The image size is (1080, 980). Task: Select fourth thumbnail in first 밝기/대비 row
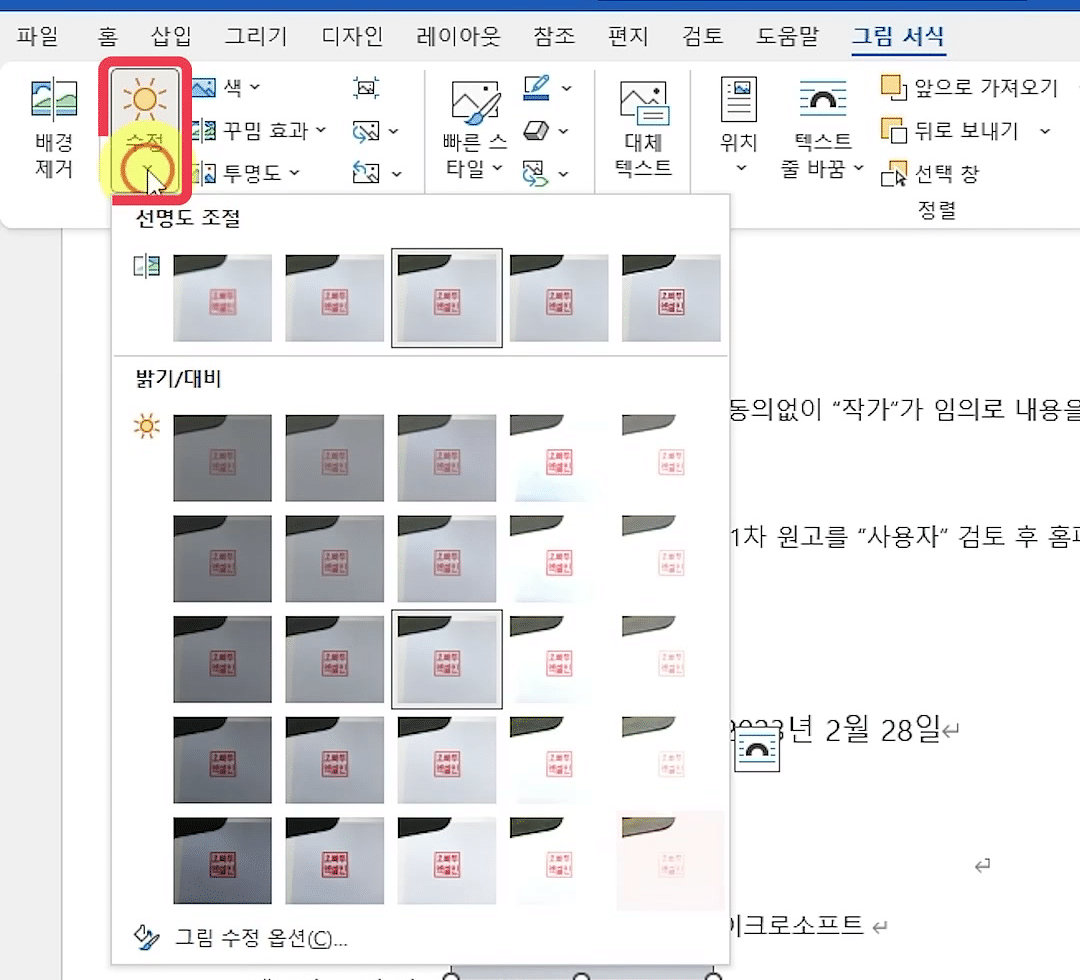click(559, 458)
